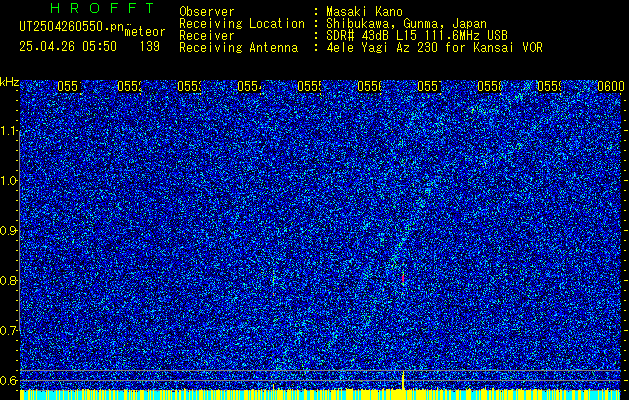Click the 0552 time marker

(130, 86)
